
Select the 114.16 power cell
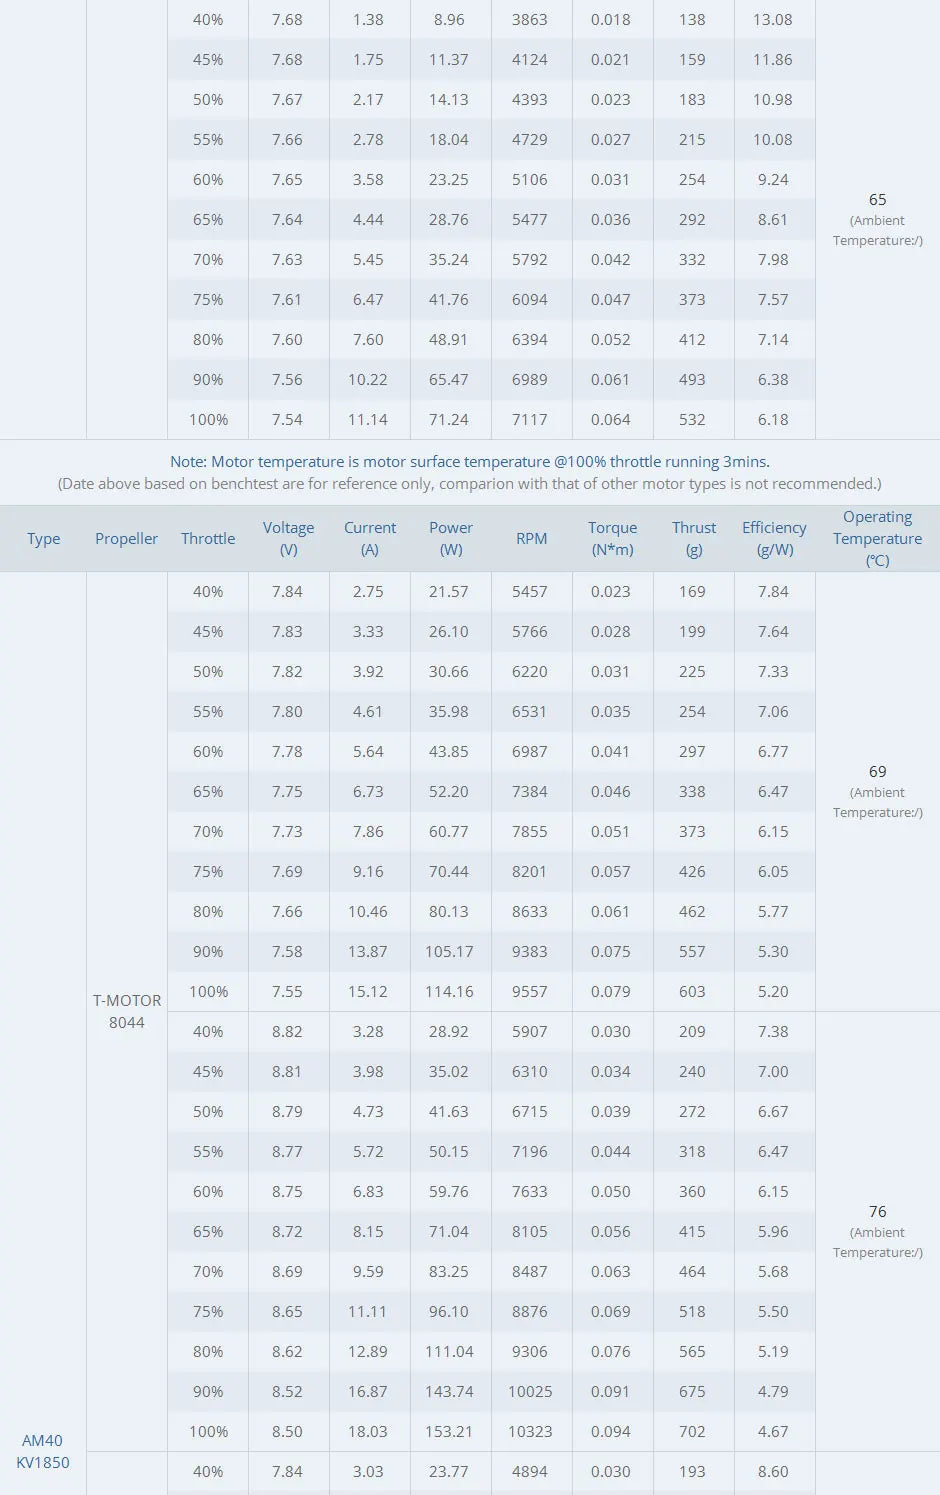click(x=449, y=992)
